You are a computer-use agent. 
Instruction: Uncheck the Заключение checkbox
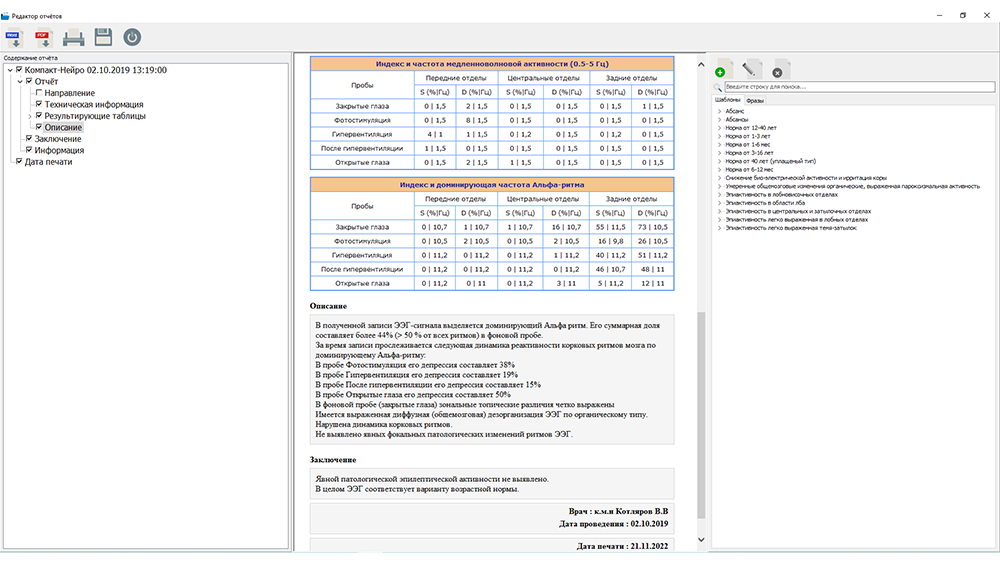(29, 139)
